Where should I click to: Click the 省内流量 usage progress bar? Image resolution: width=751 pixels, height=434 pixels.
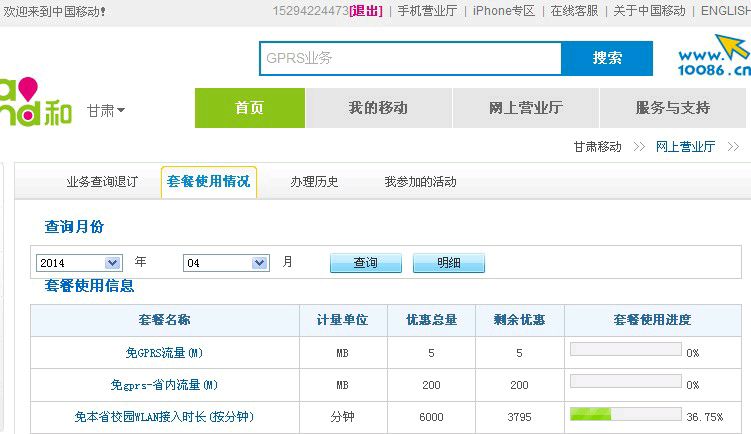626,381
